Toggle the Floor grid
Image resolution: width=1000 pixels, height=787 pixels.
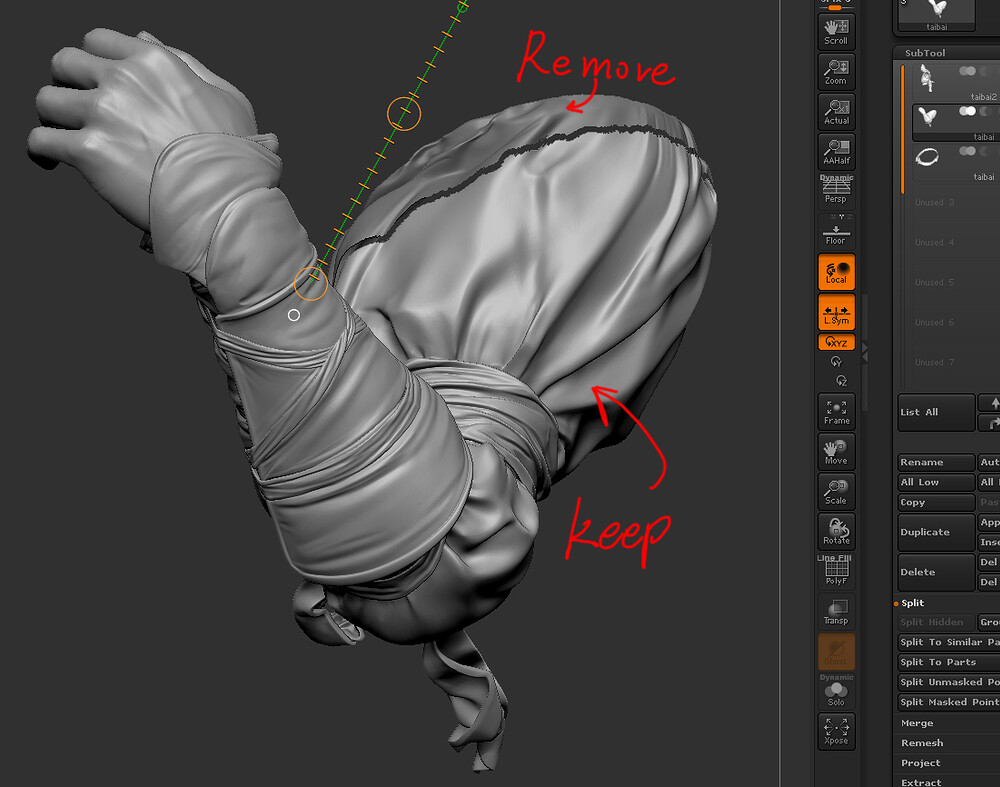pos(836,231)
